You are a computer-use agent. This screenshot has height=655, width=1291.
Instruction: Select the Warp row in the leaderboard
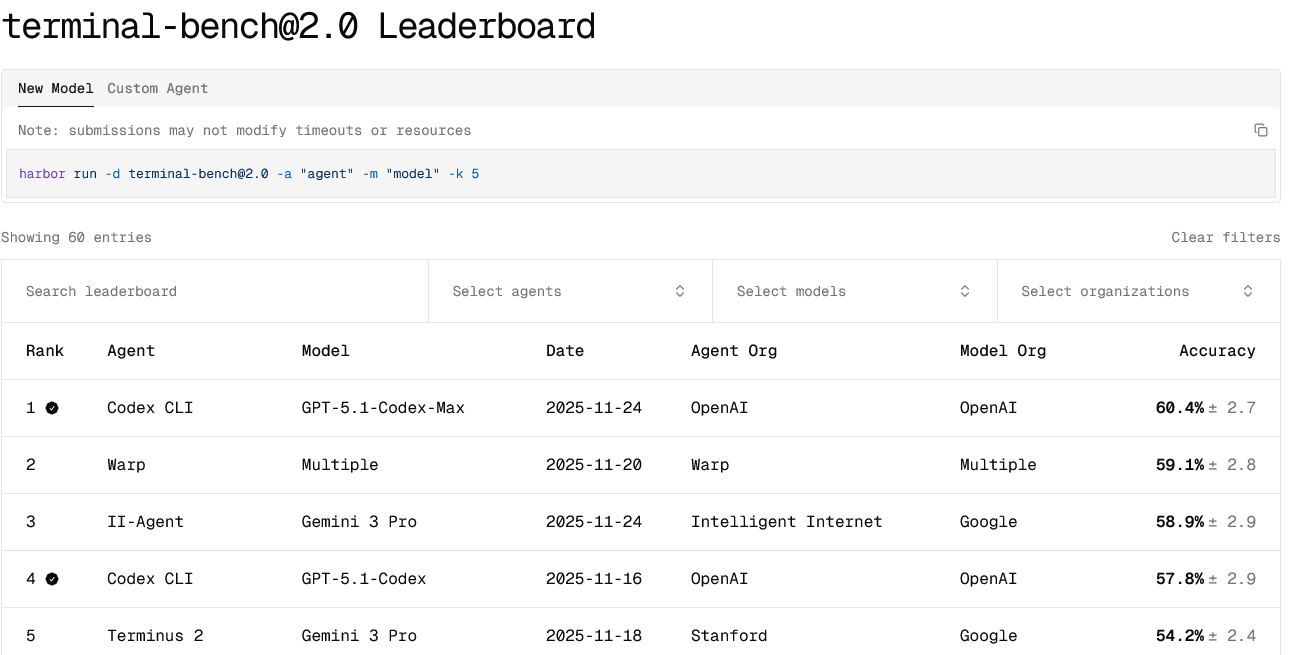tap(126, 464)
